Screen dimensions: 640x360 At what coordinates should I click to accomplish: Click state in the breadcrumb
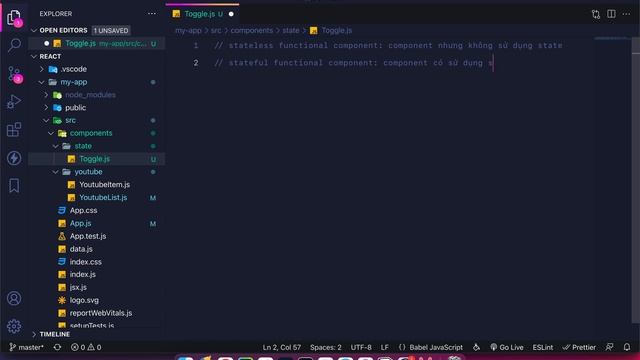tap(291, 31)
